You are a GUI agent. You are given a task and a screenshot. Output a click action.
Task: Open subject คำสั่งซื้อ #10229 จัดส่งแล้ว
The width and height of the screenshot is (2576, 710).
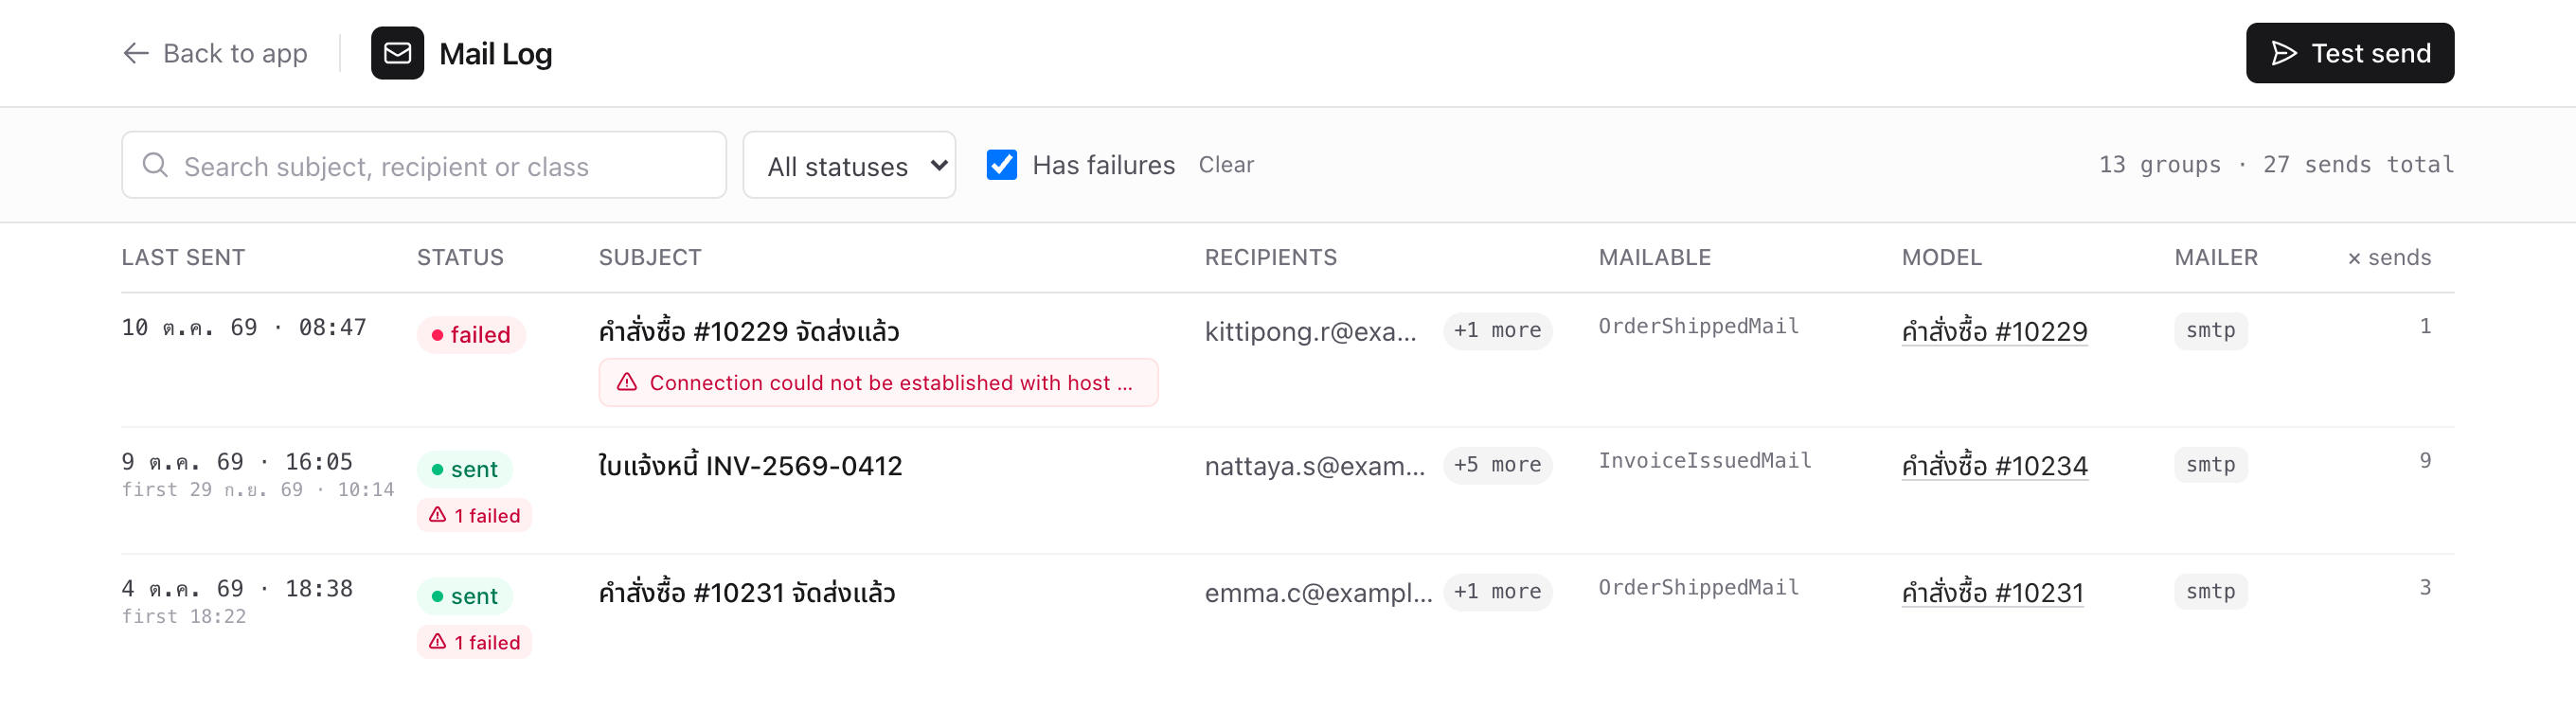click(748, 331)
